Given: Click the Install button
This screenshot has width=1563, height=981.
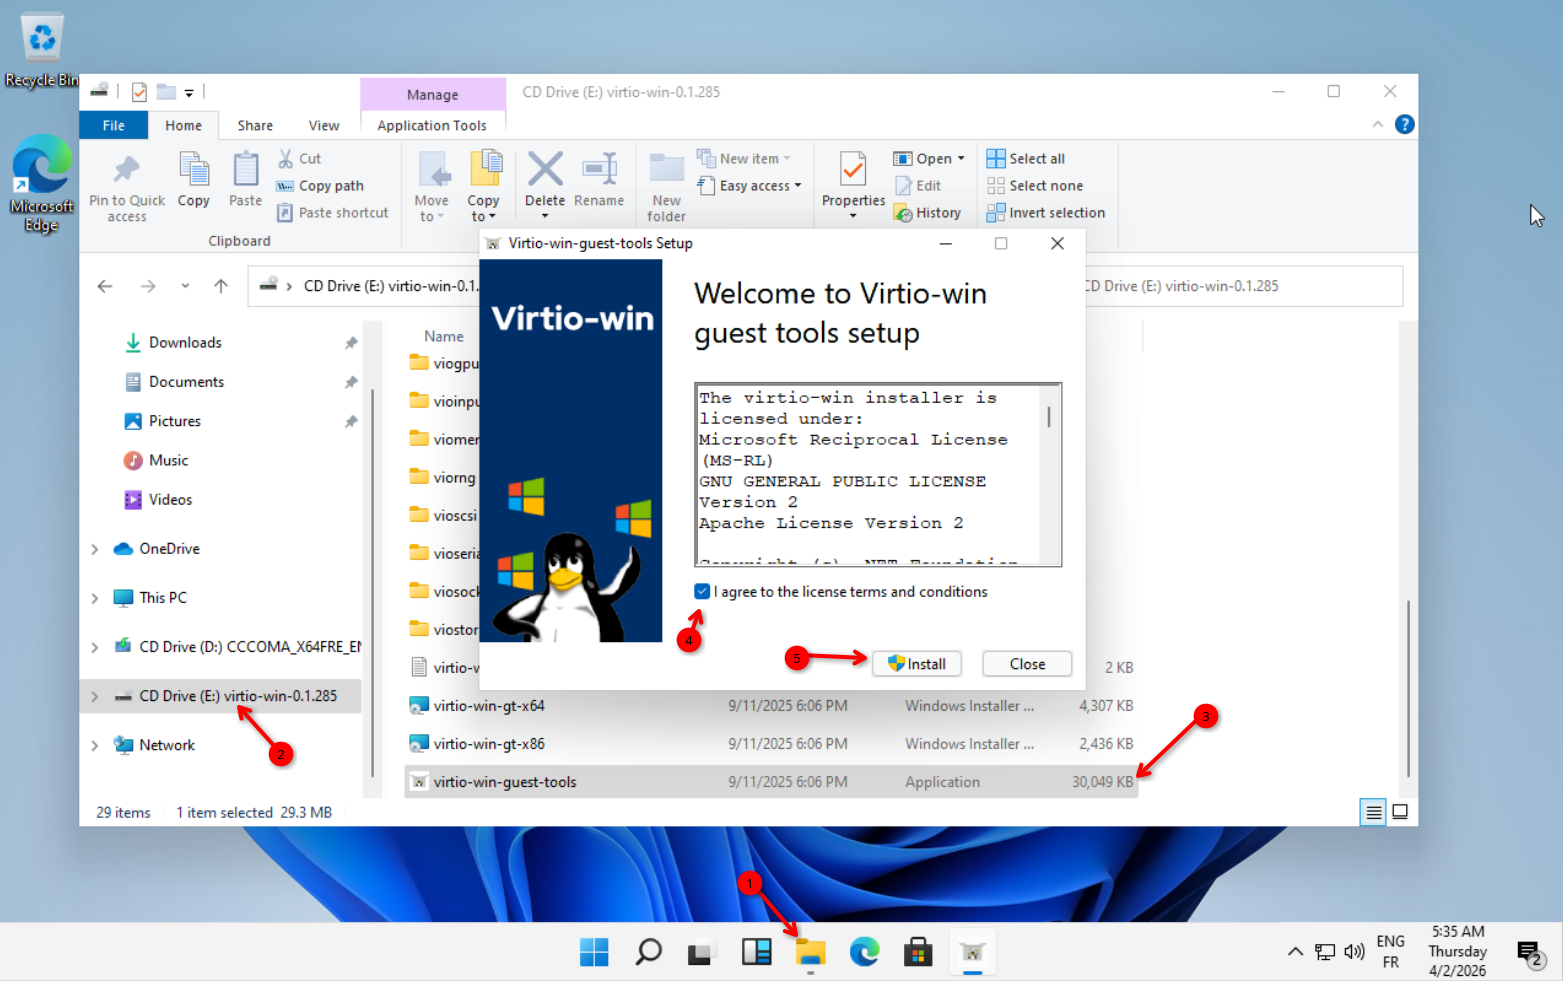Looking at the screenshot, I should coord(917,664).
